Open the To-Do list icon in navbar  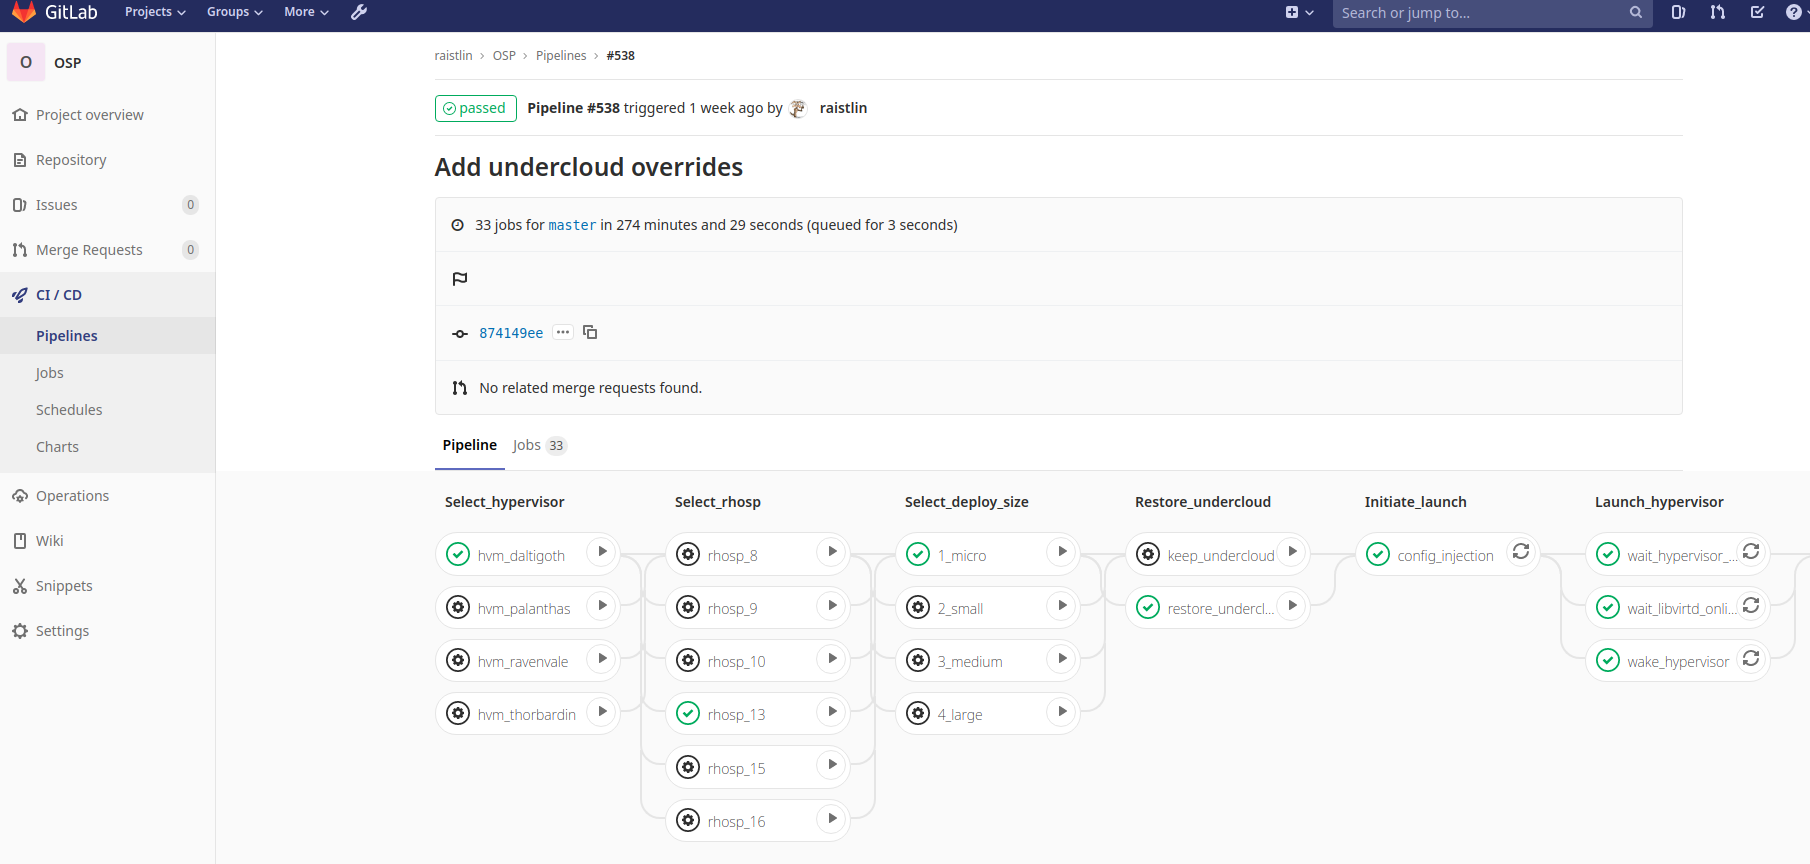(x=1757, y=12)
